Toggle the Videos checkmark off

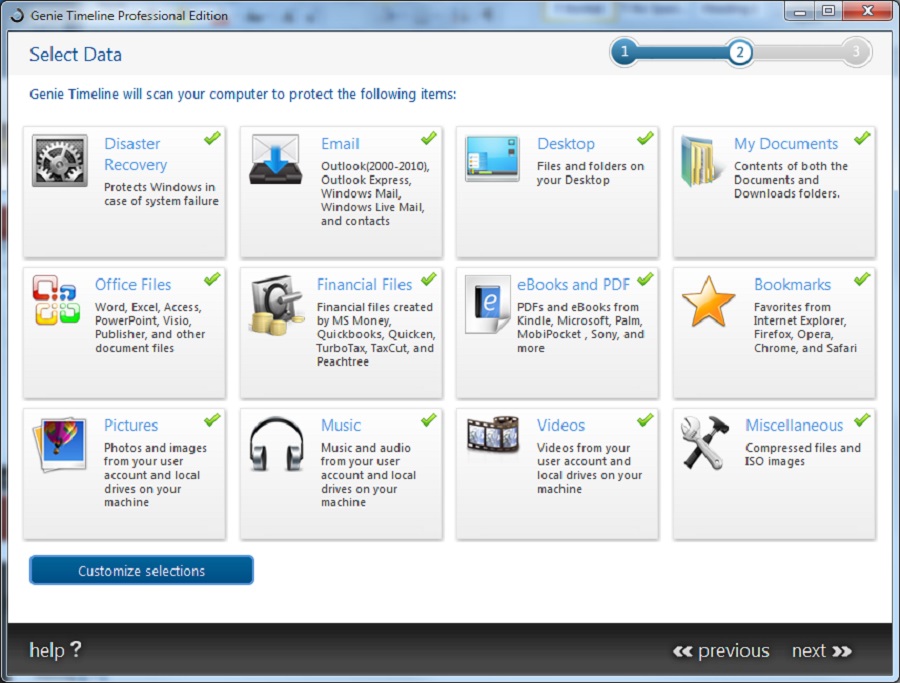tap(645, 420)
